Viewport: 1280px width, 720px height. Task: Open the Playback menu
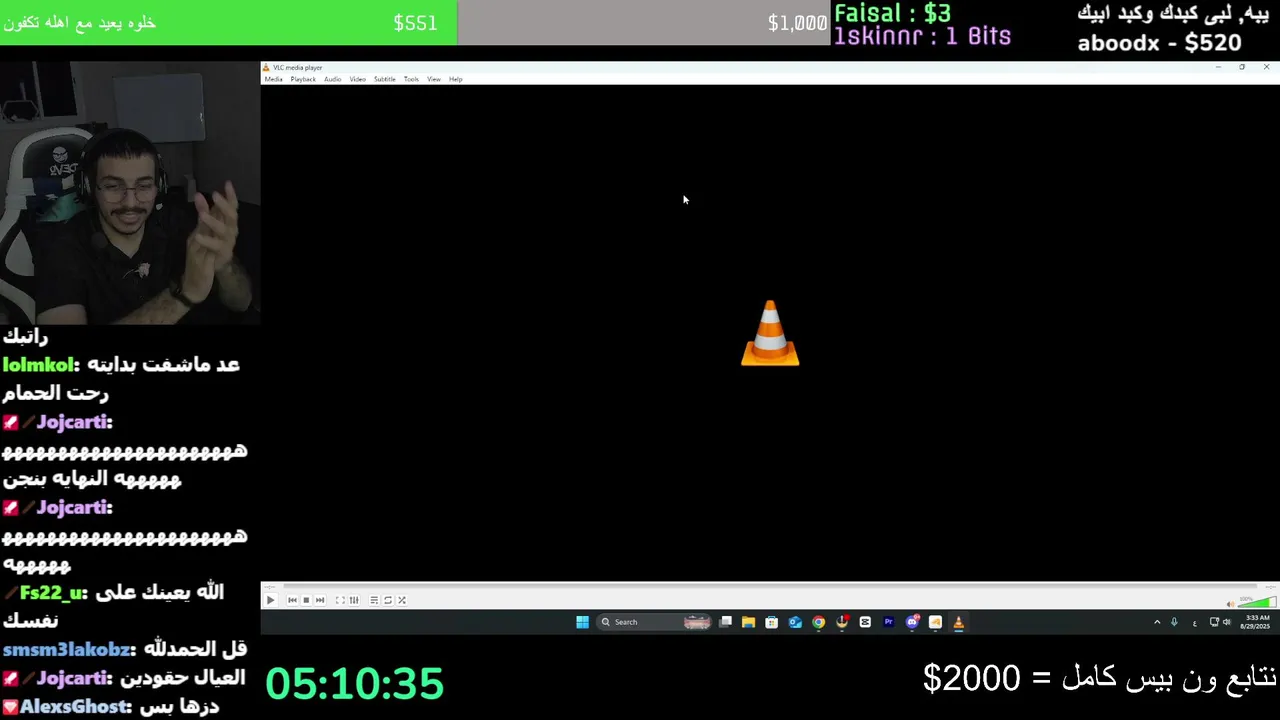click(x=303, y=79)
